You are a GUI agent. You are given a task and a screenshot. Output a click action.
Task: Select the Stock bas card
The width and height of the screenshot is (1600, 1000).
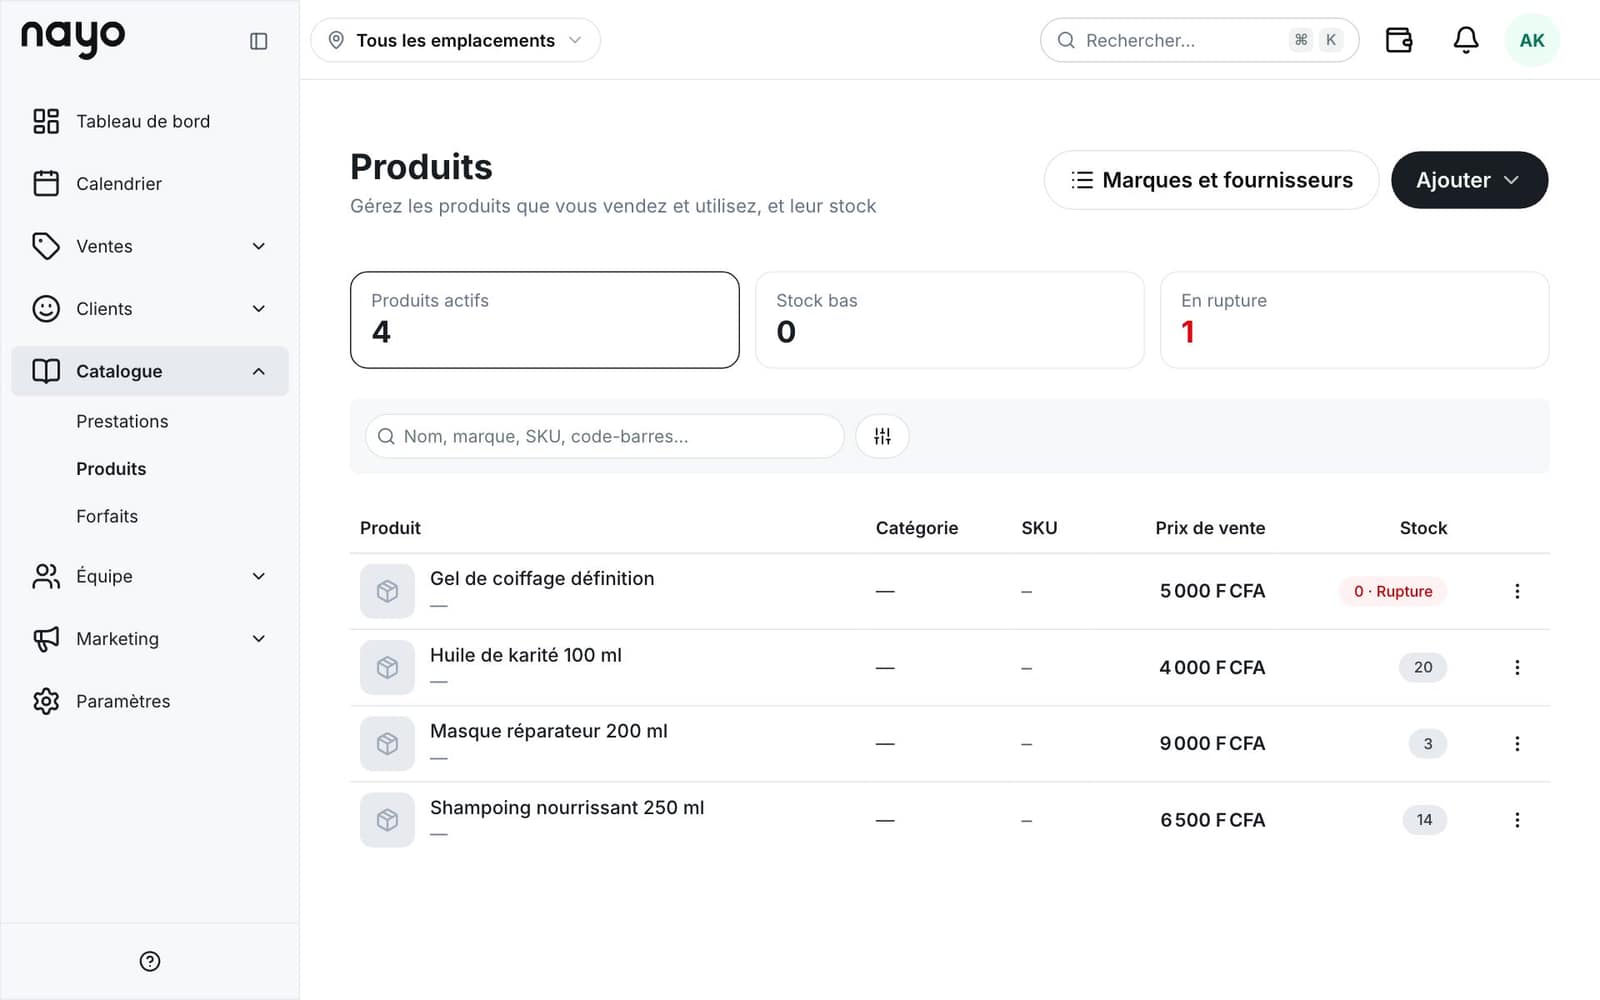point(949,320)
